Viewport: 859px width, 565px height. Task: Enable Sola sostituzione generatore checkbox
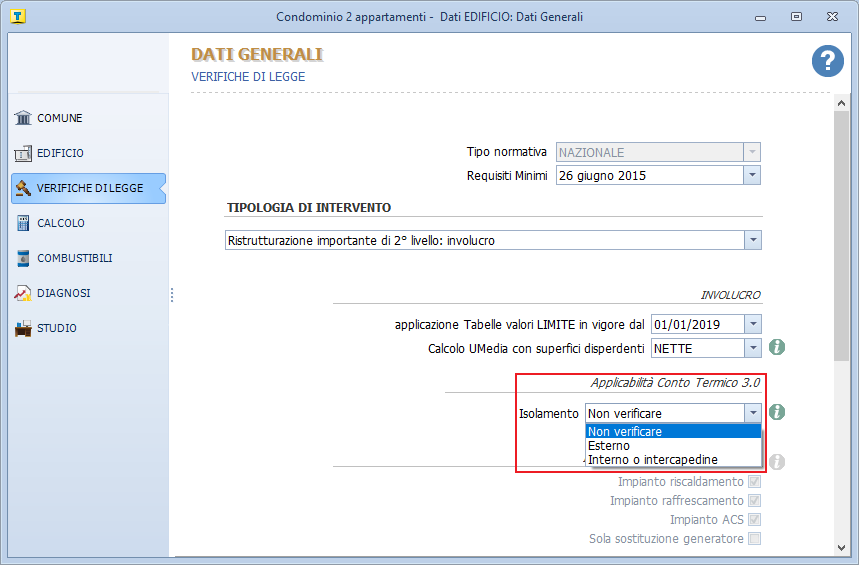tap(755, 539)
